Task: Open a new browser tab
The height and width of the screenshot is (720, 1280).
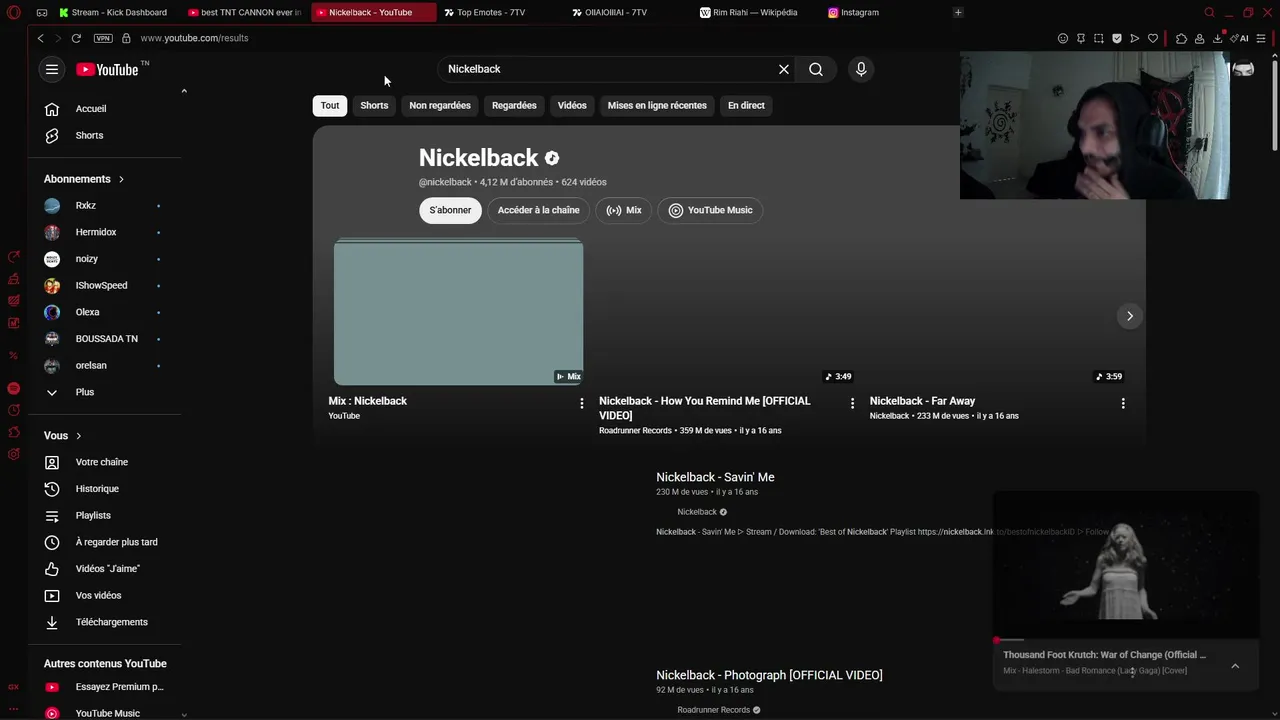Action: click(958, 13)
